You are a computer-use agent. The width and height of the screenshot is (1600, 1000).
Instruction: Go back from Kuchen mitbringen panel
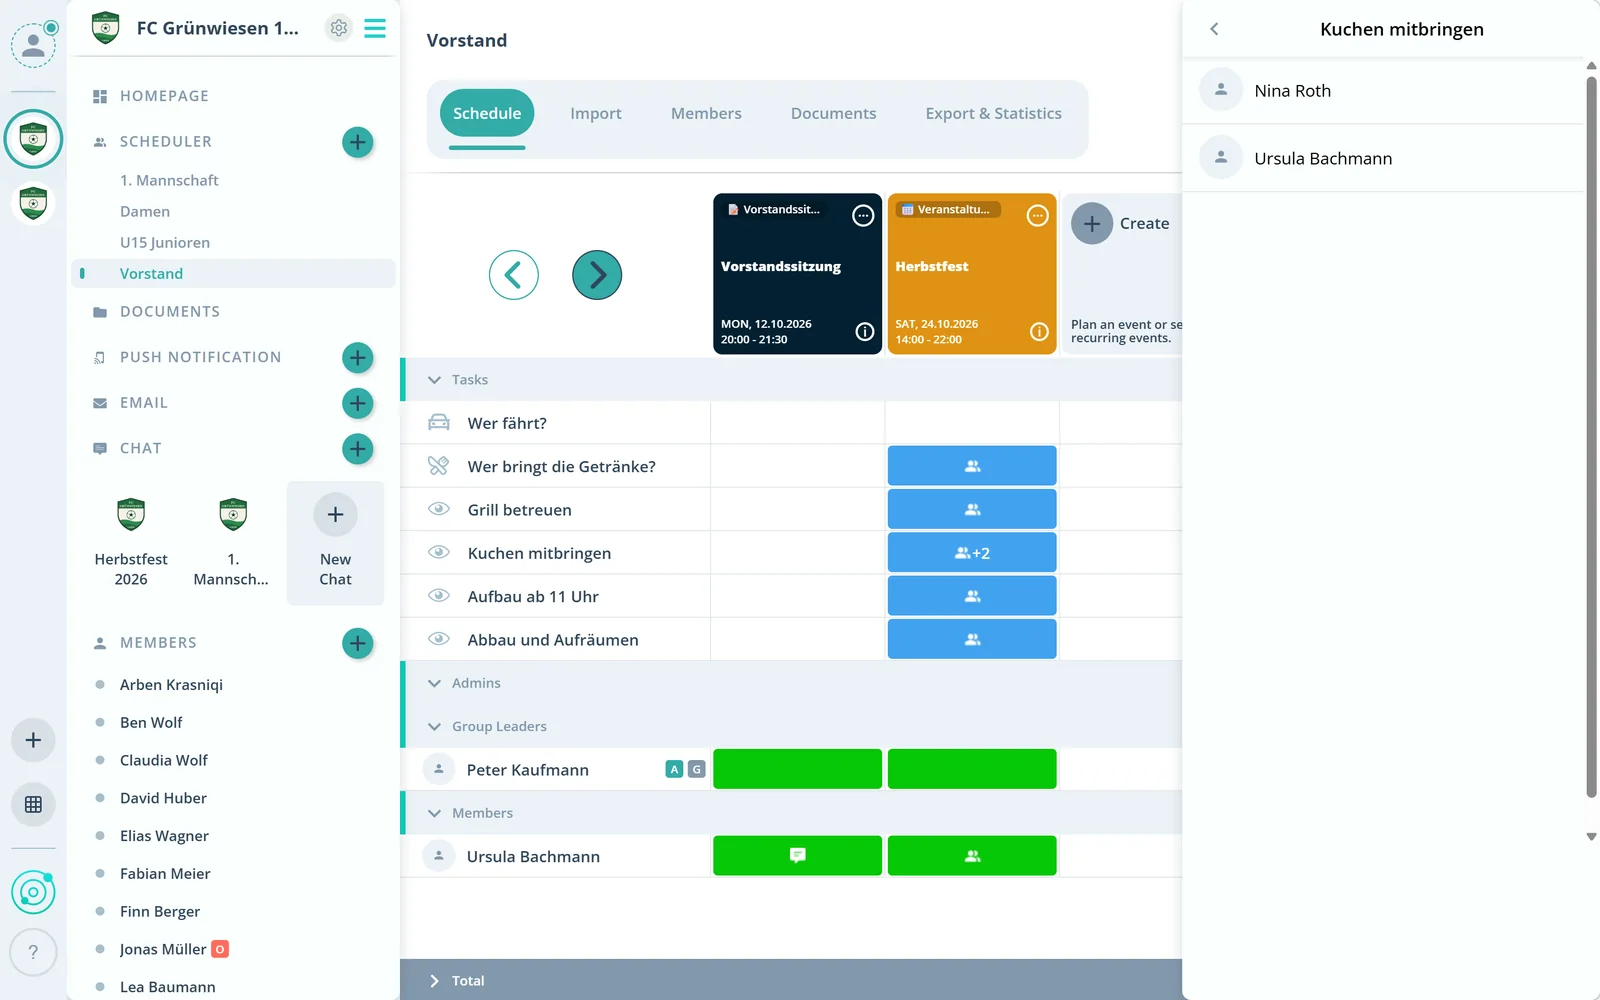coord(1215,29)
